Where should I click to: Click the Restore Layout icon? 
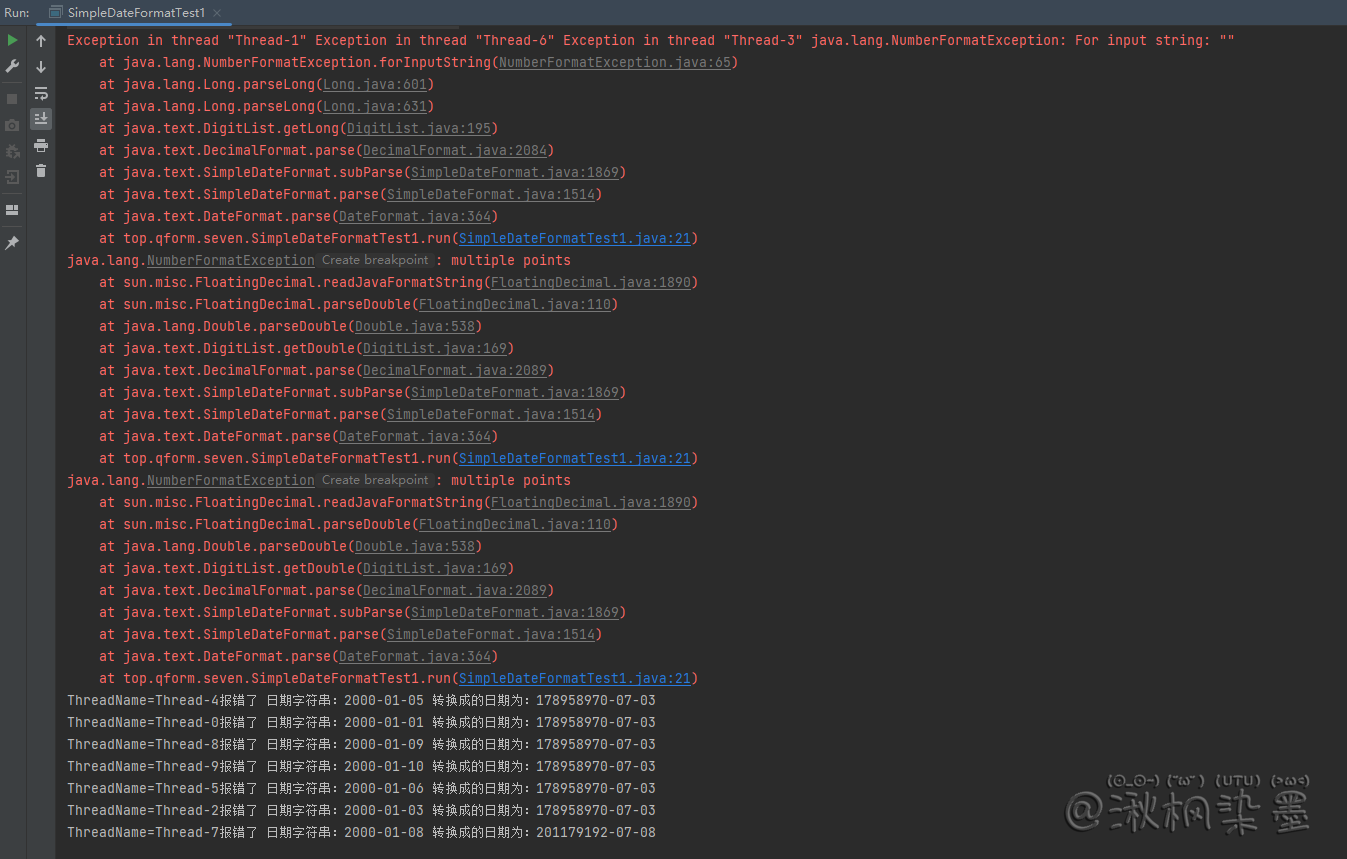pyautogui.click(x=12, y=210)
